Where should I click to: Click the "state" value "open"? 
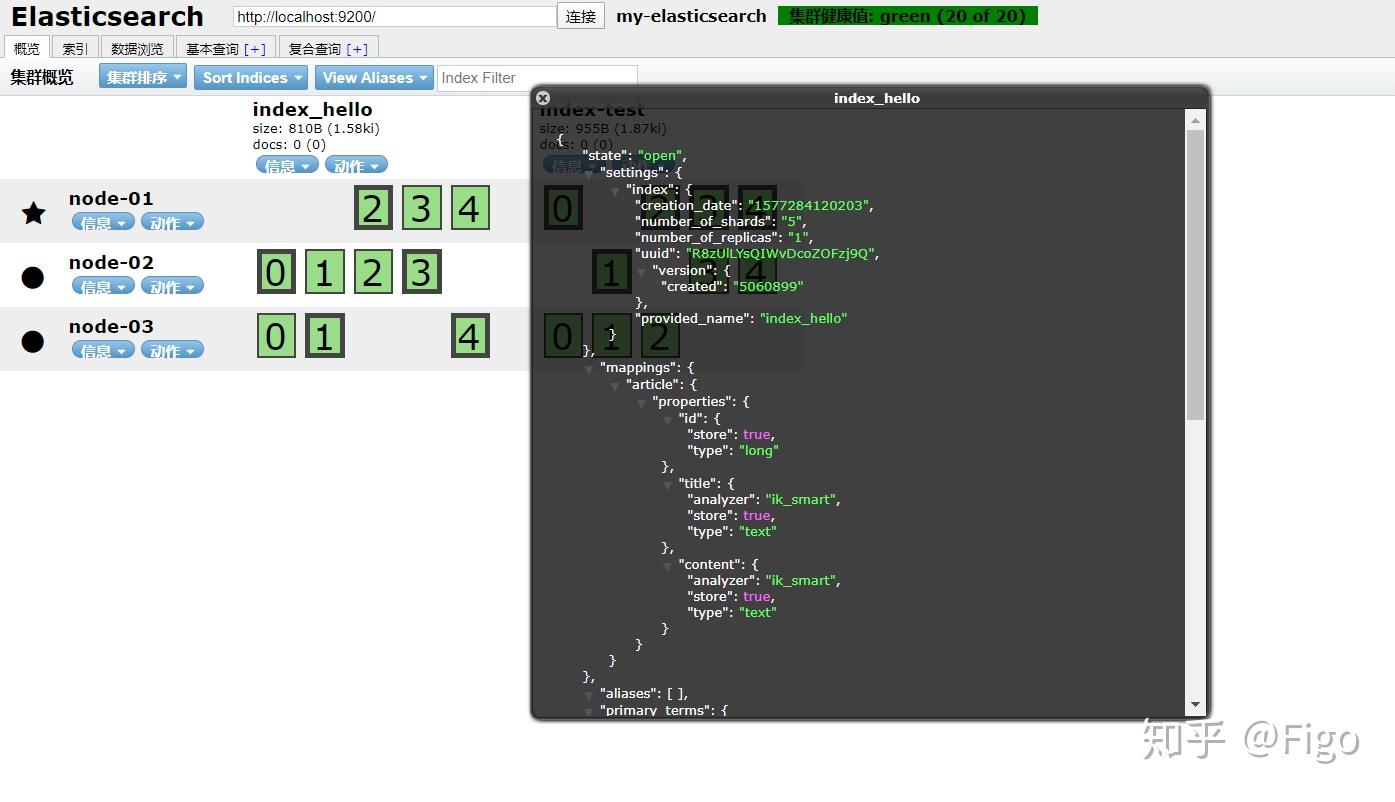tap(660, 156)
